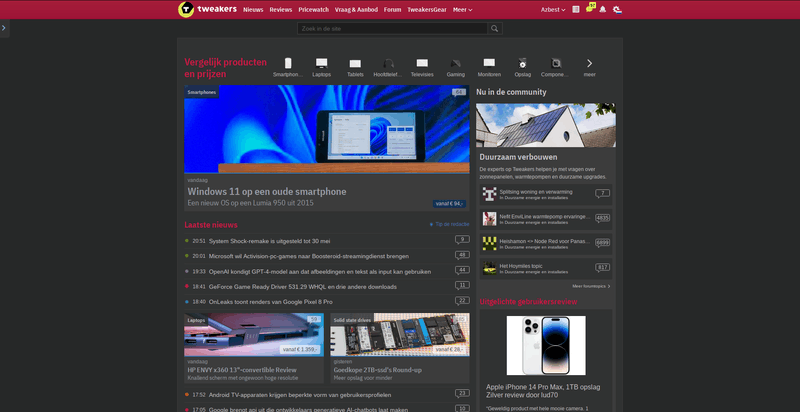Open 'Het Hoymiles topic'
800x412 pixels.
(521, 266)
